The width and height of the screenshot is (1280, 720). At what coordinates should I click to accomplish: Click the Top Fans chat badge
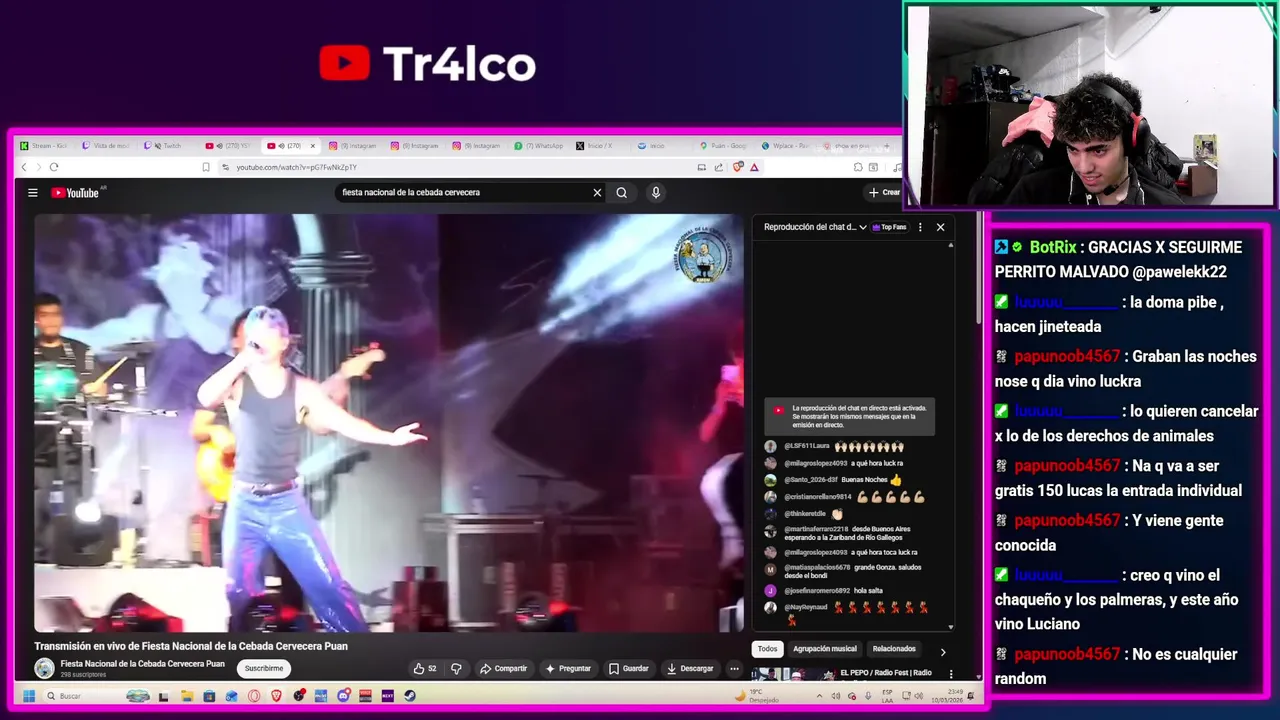click(x=890, y=227)
